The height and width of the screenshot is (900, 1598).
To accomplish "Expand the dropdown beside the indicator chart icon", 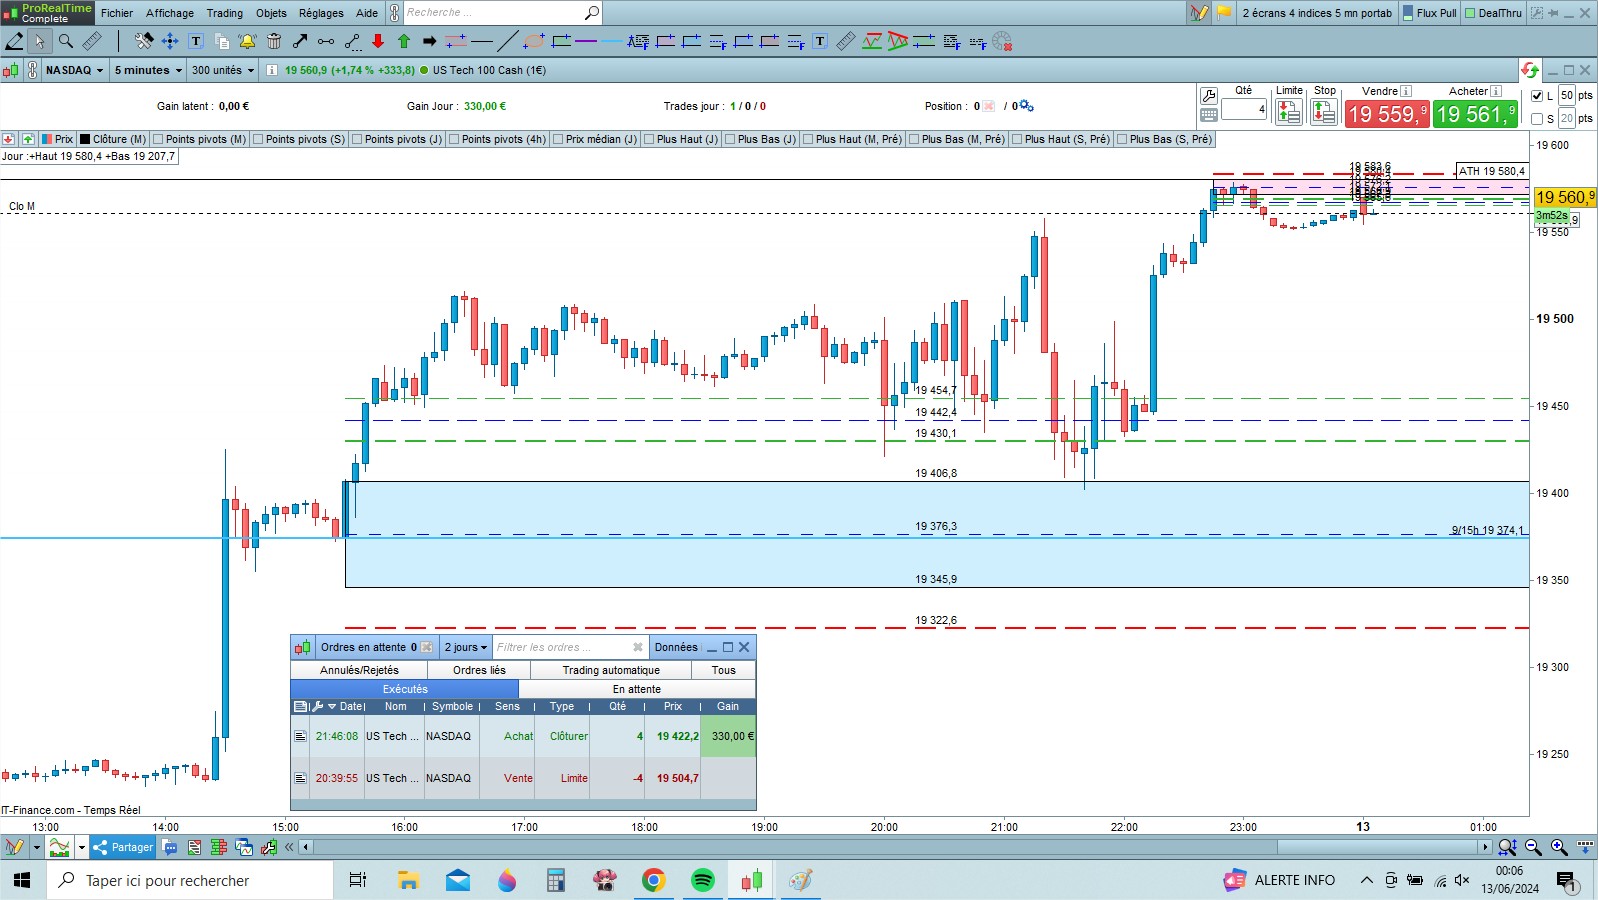I will (x=82, y=847).
